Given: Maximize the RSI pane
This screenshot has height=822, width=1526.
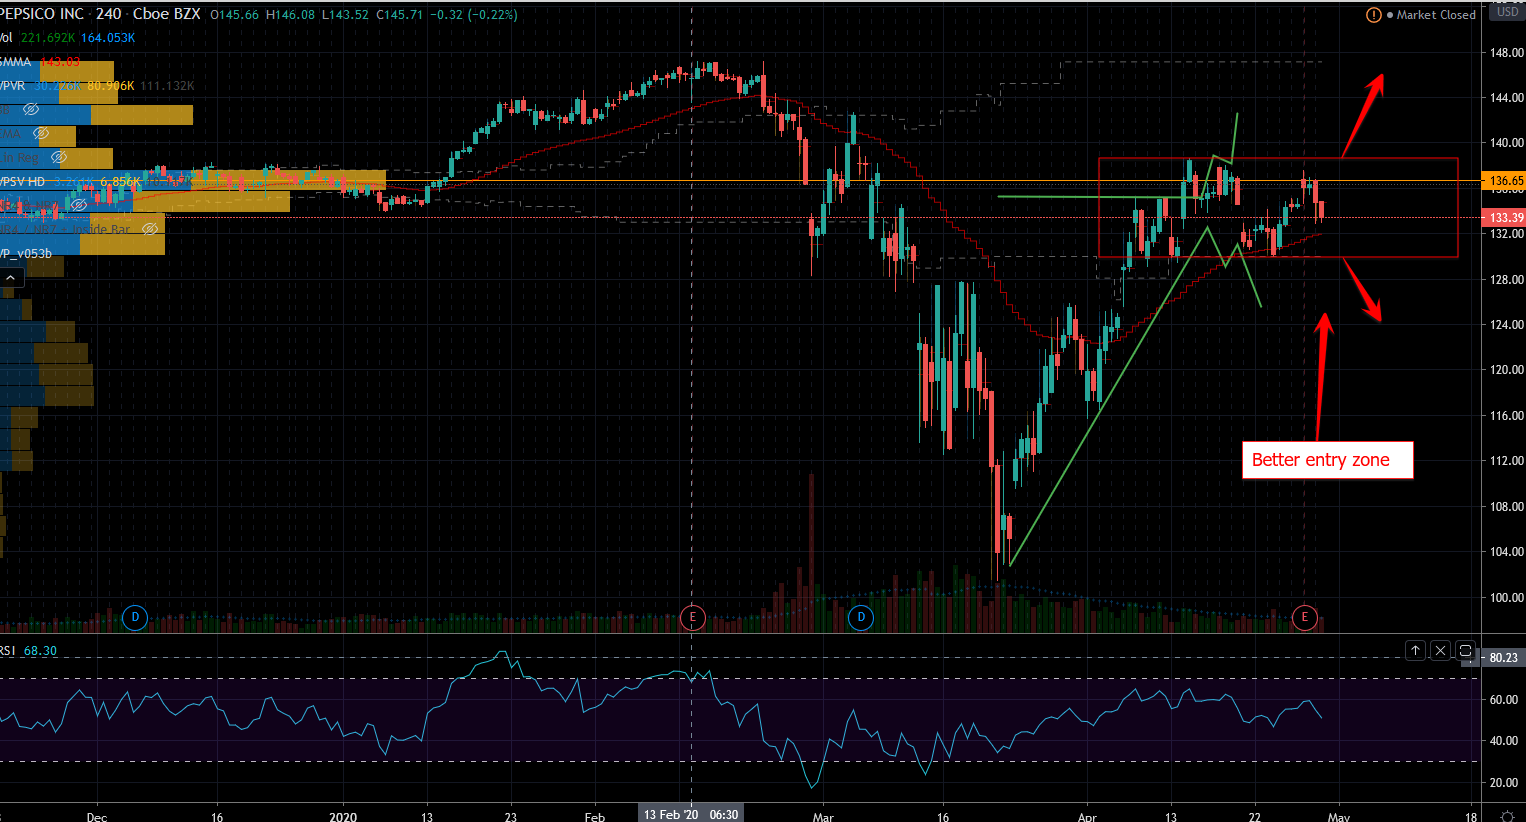Looking at the screenshot, I should click(x=1465, y=650).
